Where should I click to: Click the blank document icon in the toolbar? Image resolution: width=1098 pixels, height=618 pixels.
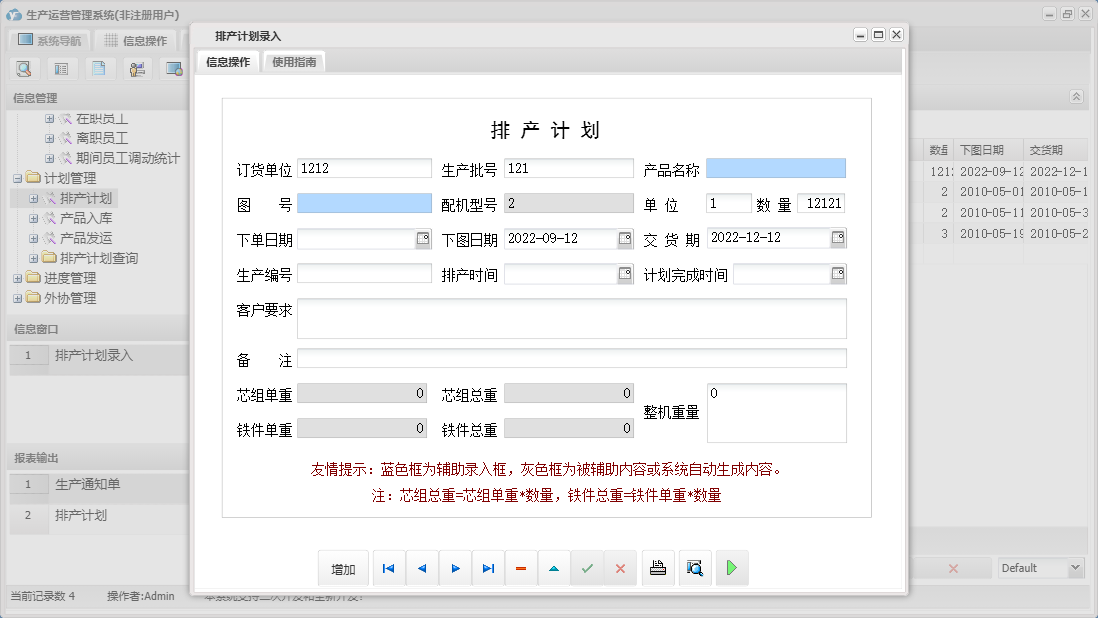(100, 69)
